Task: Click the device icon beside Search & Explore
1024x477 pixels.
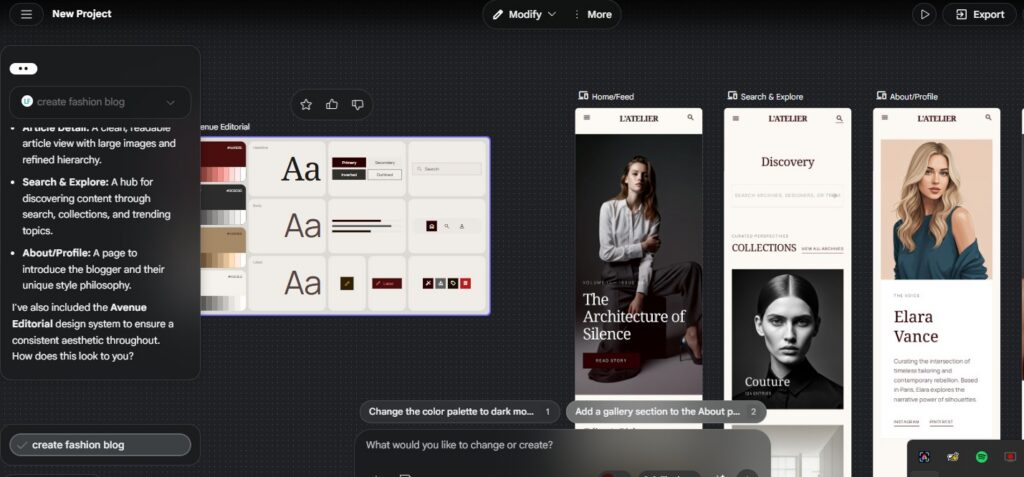Action: (732, 96)
